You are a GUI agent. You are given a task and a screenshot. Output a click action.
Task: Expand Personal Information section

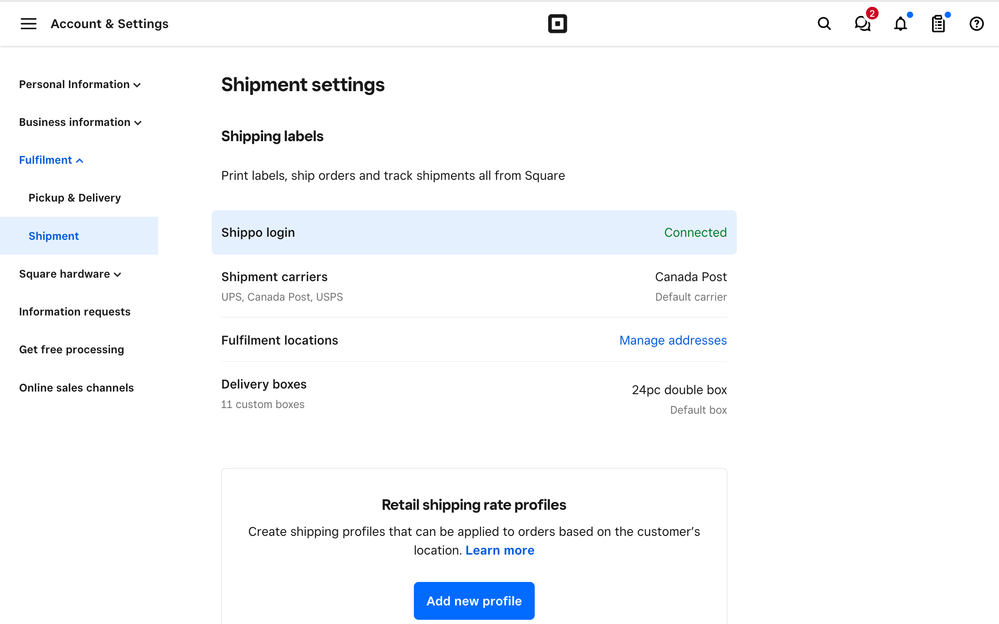pyautogui.click(x=80, y=85)
